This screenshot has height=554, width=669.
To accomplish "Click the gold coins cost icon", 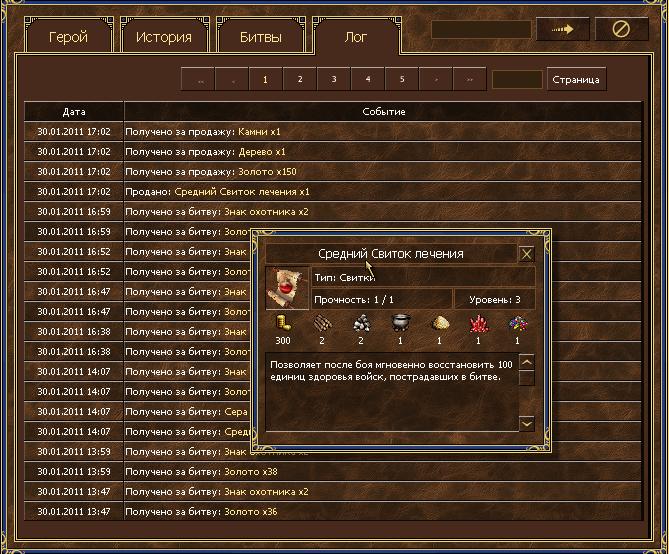I will coord(284,323).
